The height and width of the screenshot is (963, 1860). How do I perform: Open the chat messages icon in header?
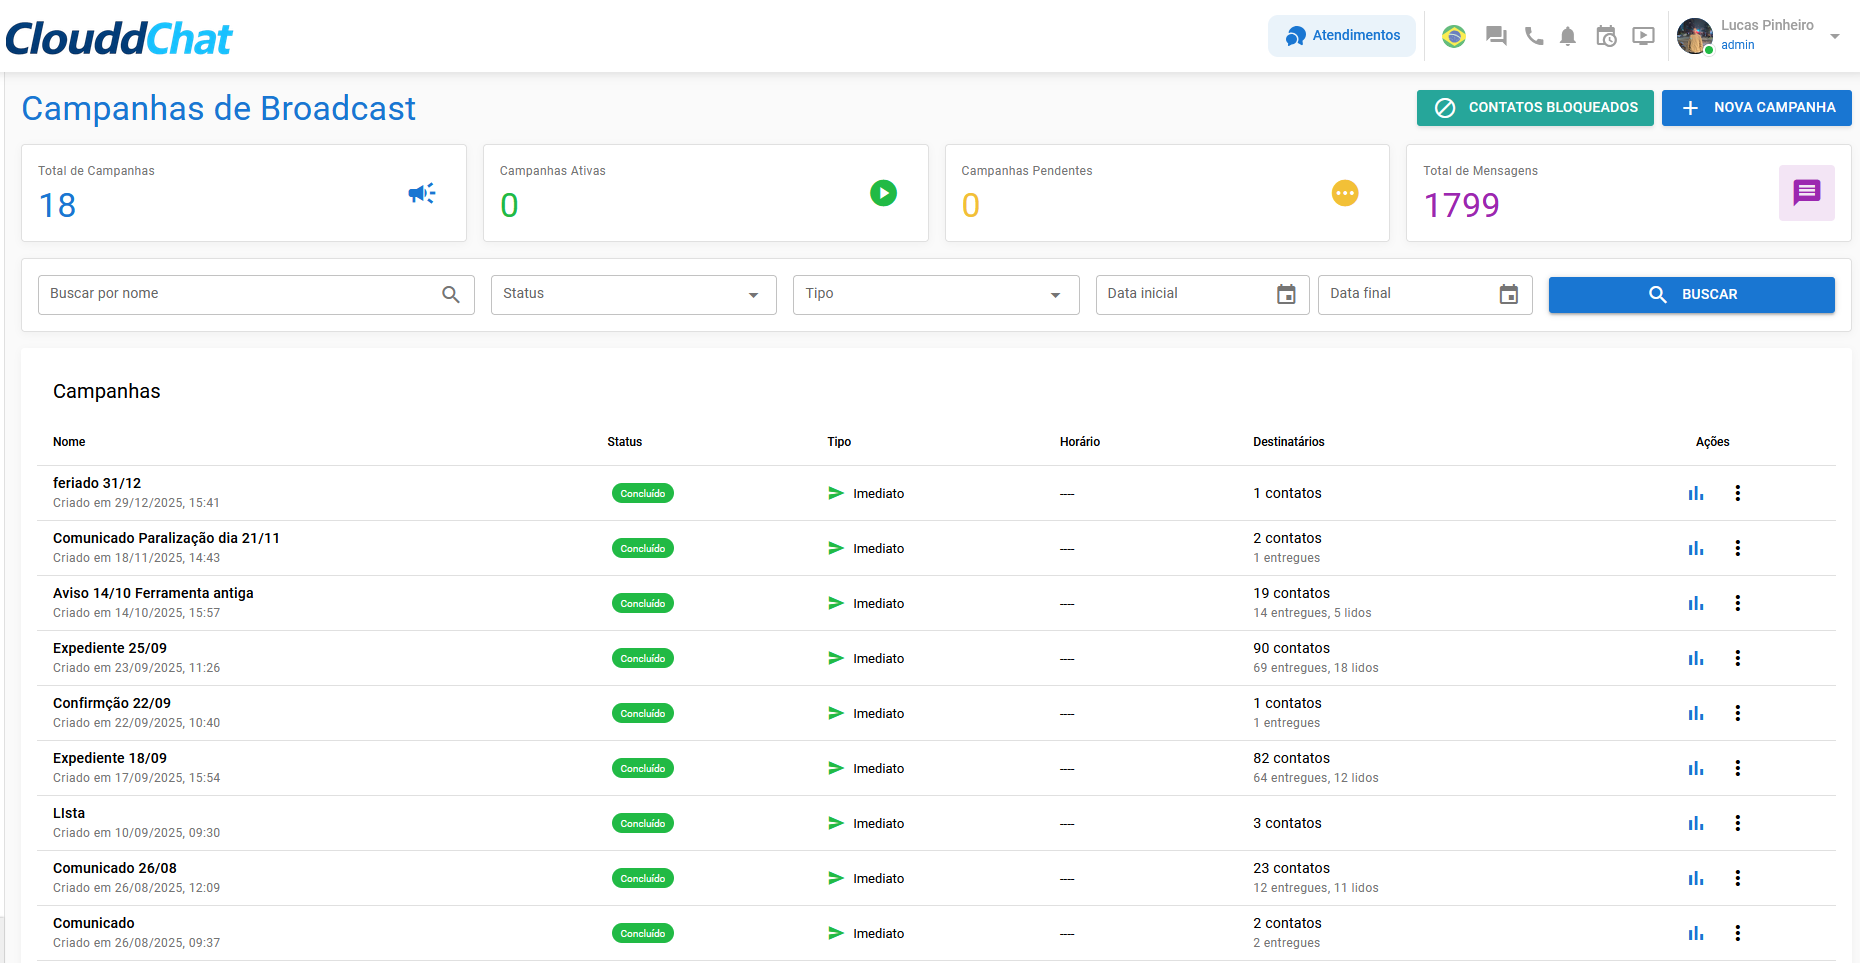[x=1496, y=37]
